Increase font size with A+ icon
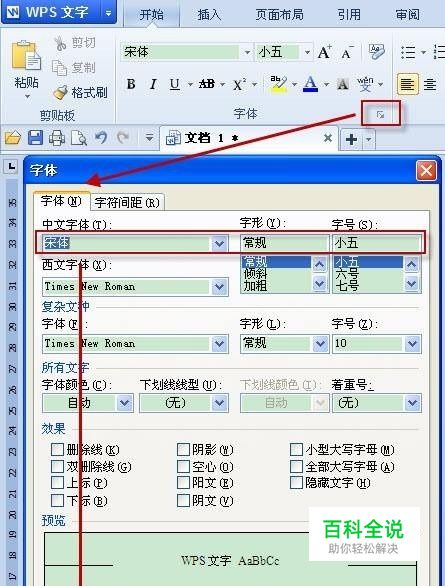445x586 pixels. point(324,52)
